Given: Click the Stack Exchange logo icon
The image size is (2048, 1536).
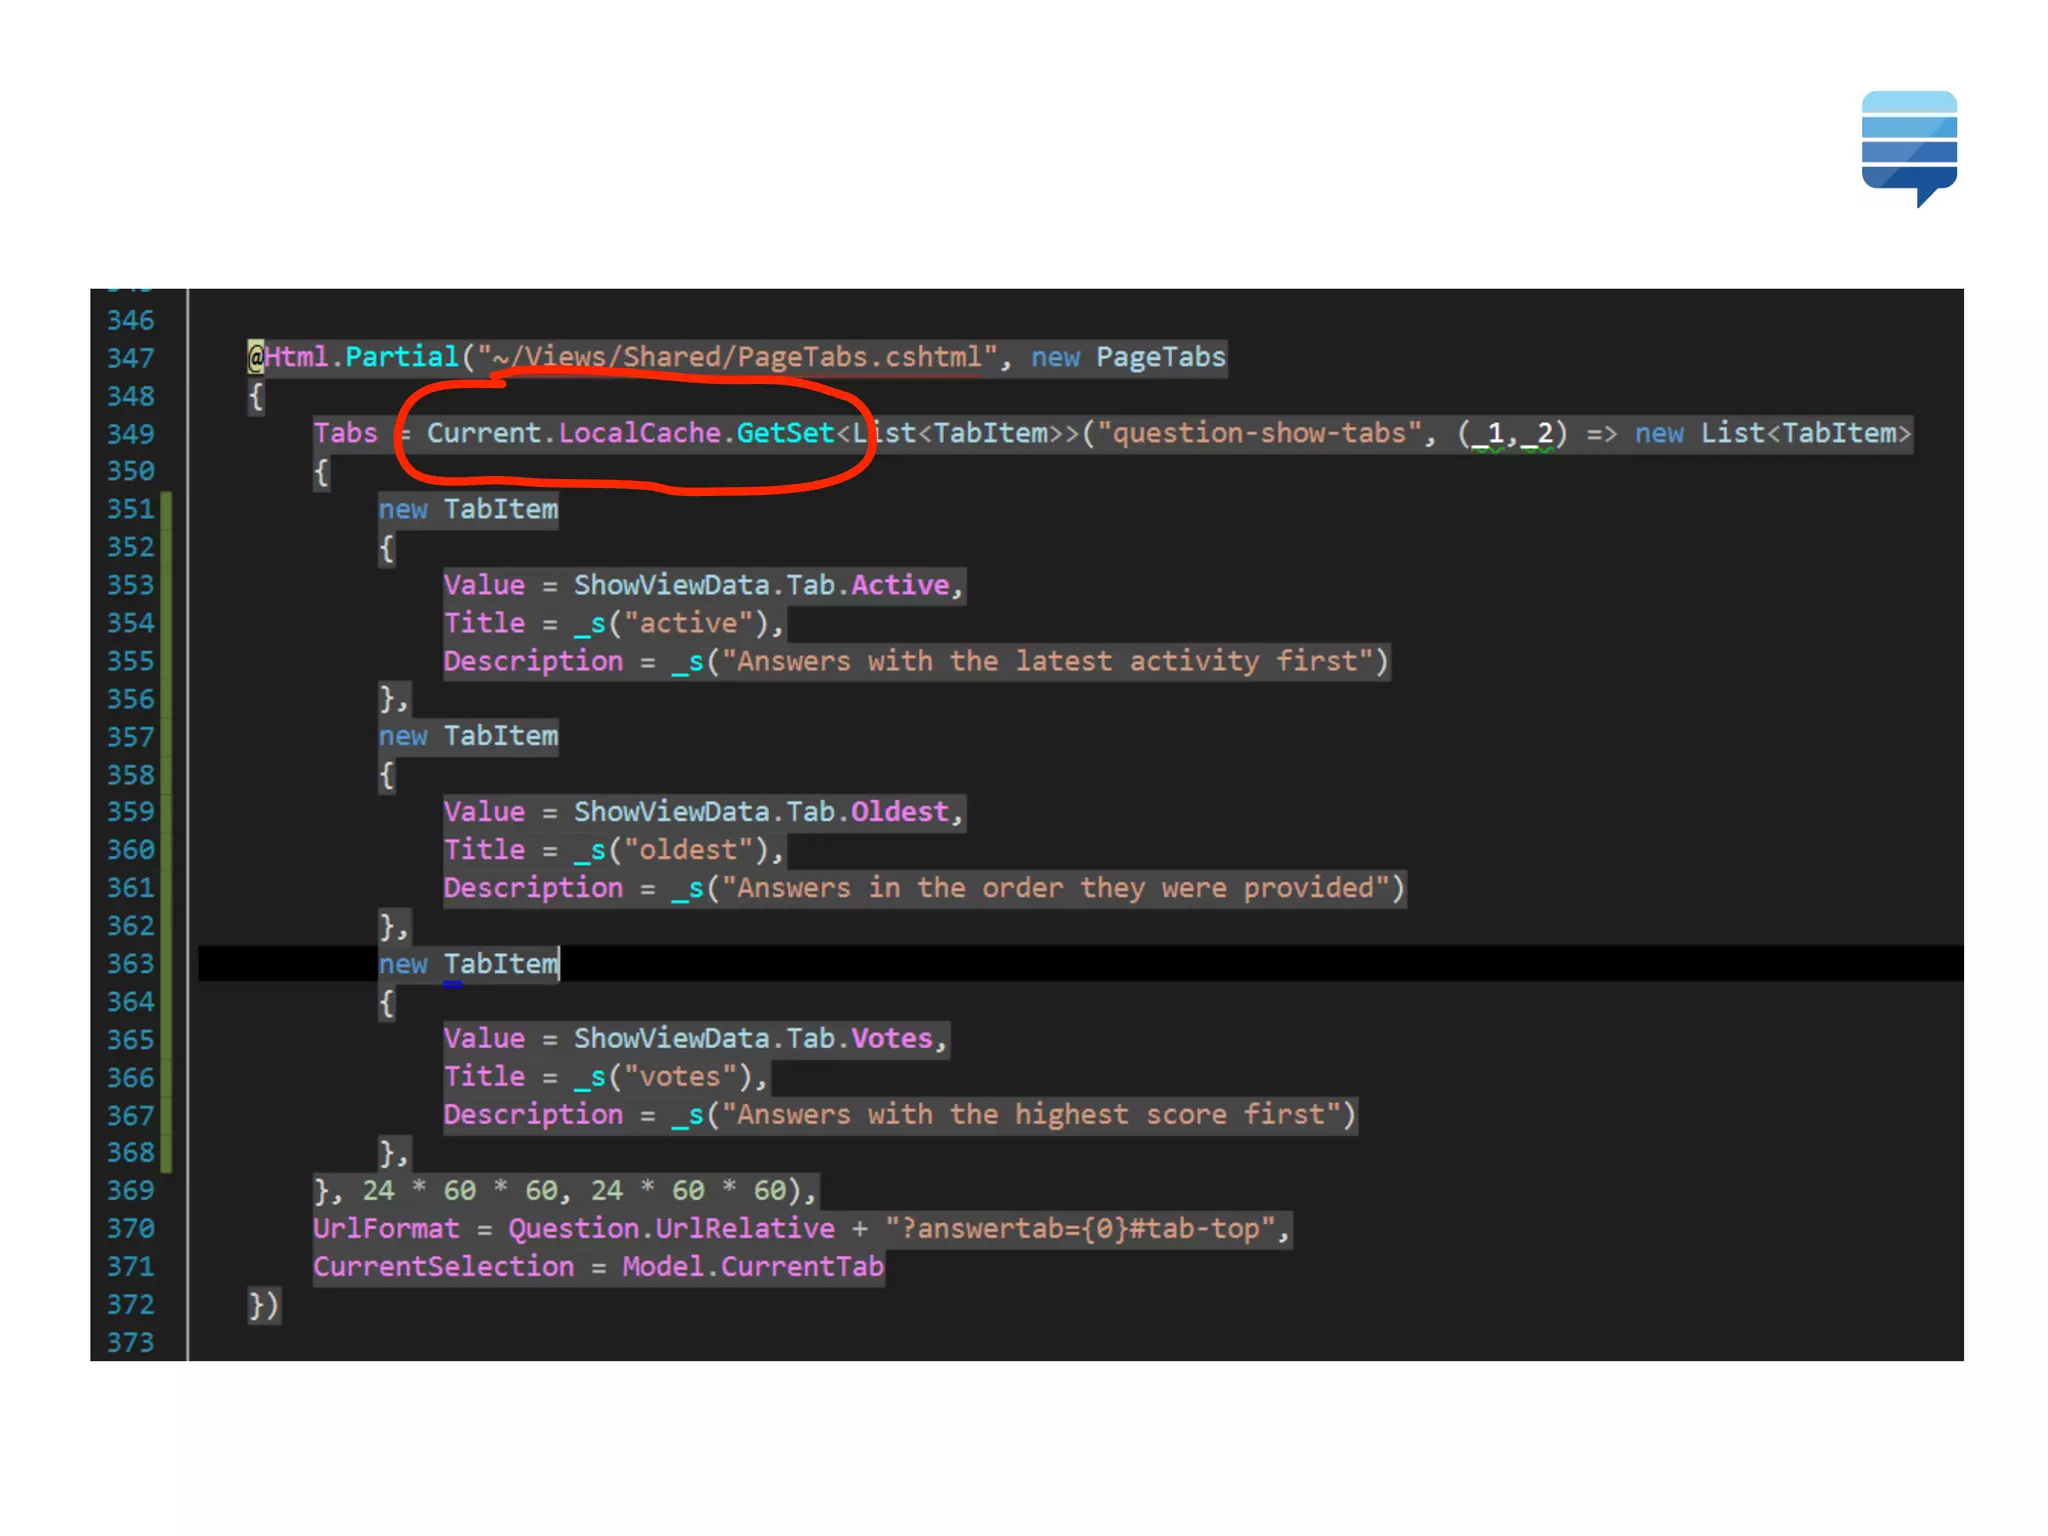Looking at the screenshot, I should 1908,148.
